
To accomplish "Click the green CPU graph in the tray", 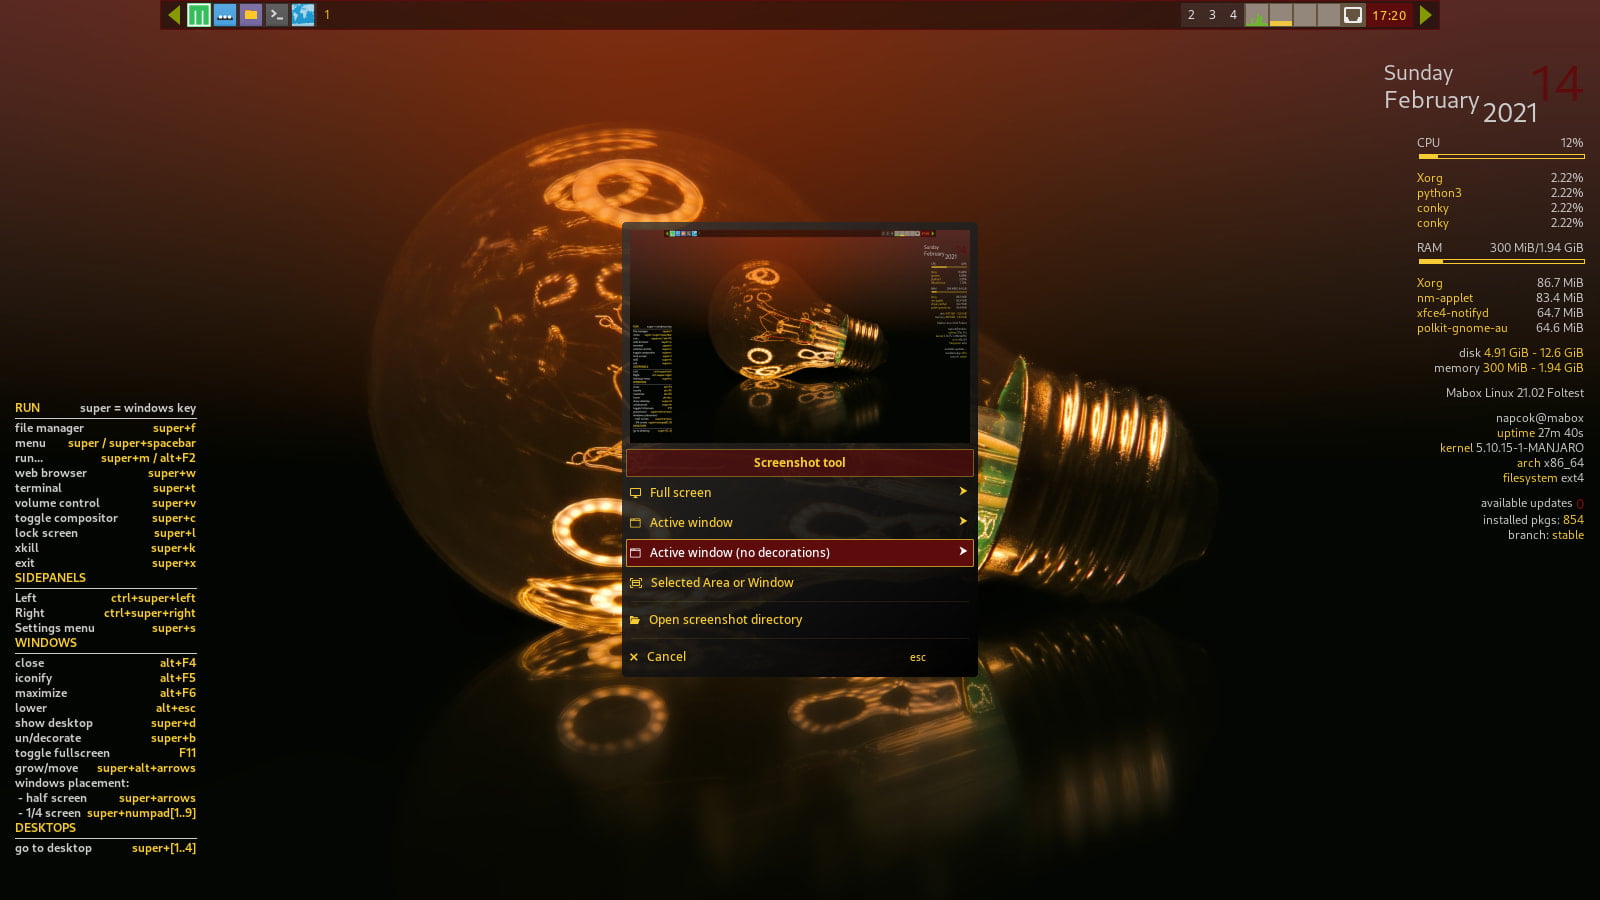I will tap(1256, 17).
